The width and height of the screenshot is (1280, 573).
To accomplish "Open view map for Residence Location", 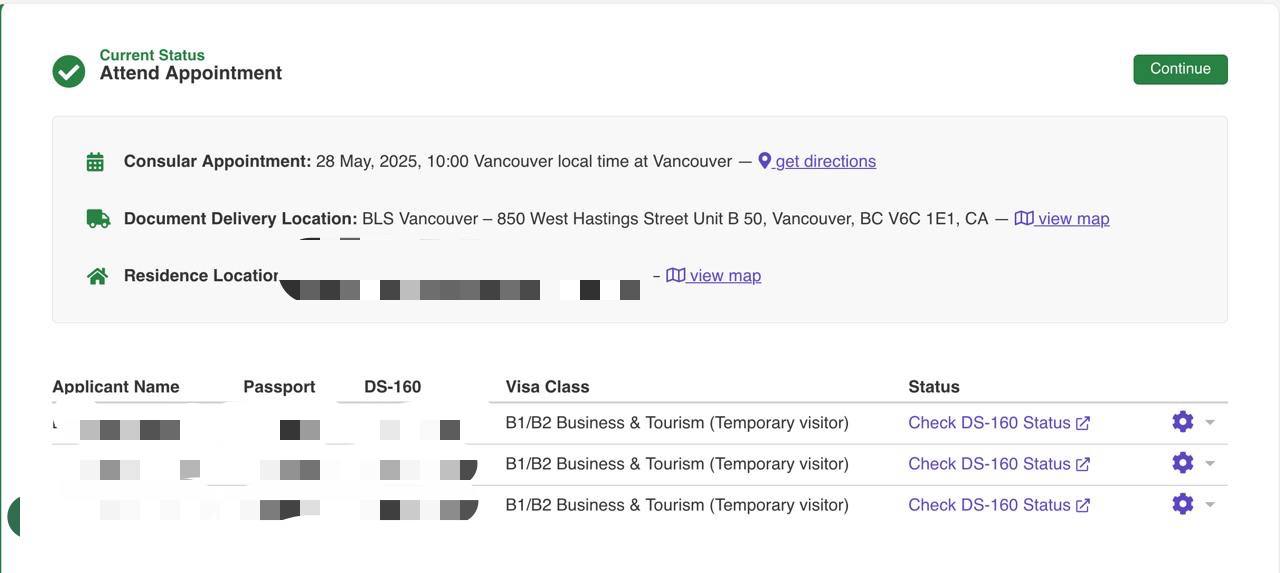I will 714,275.
